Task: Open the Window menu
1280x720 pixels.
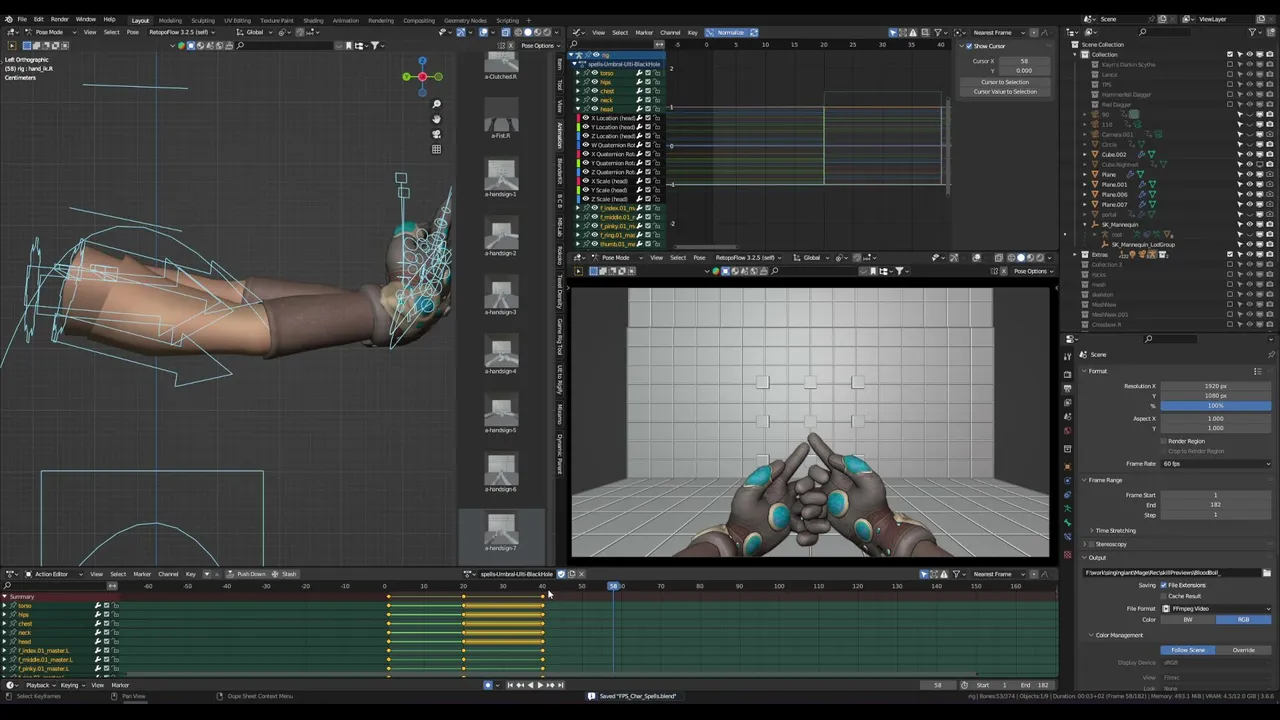Action: click(x=86, y=19)
